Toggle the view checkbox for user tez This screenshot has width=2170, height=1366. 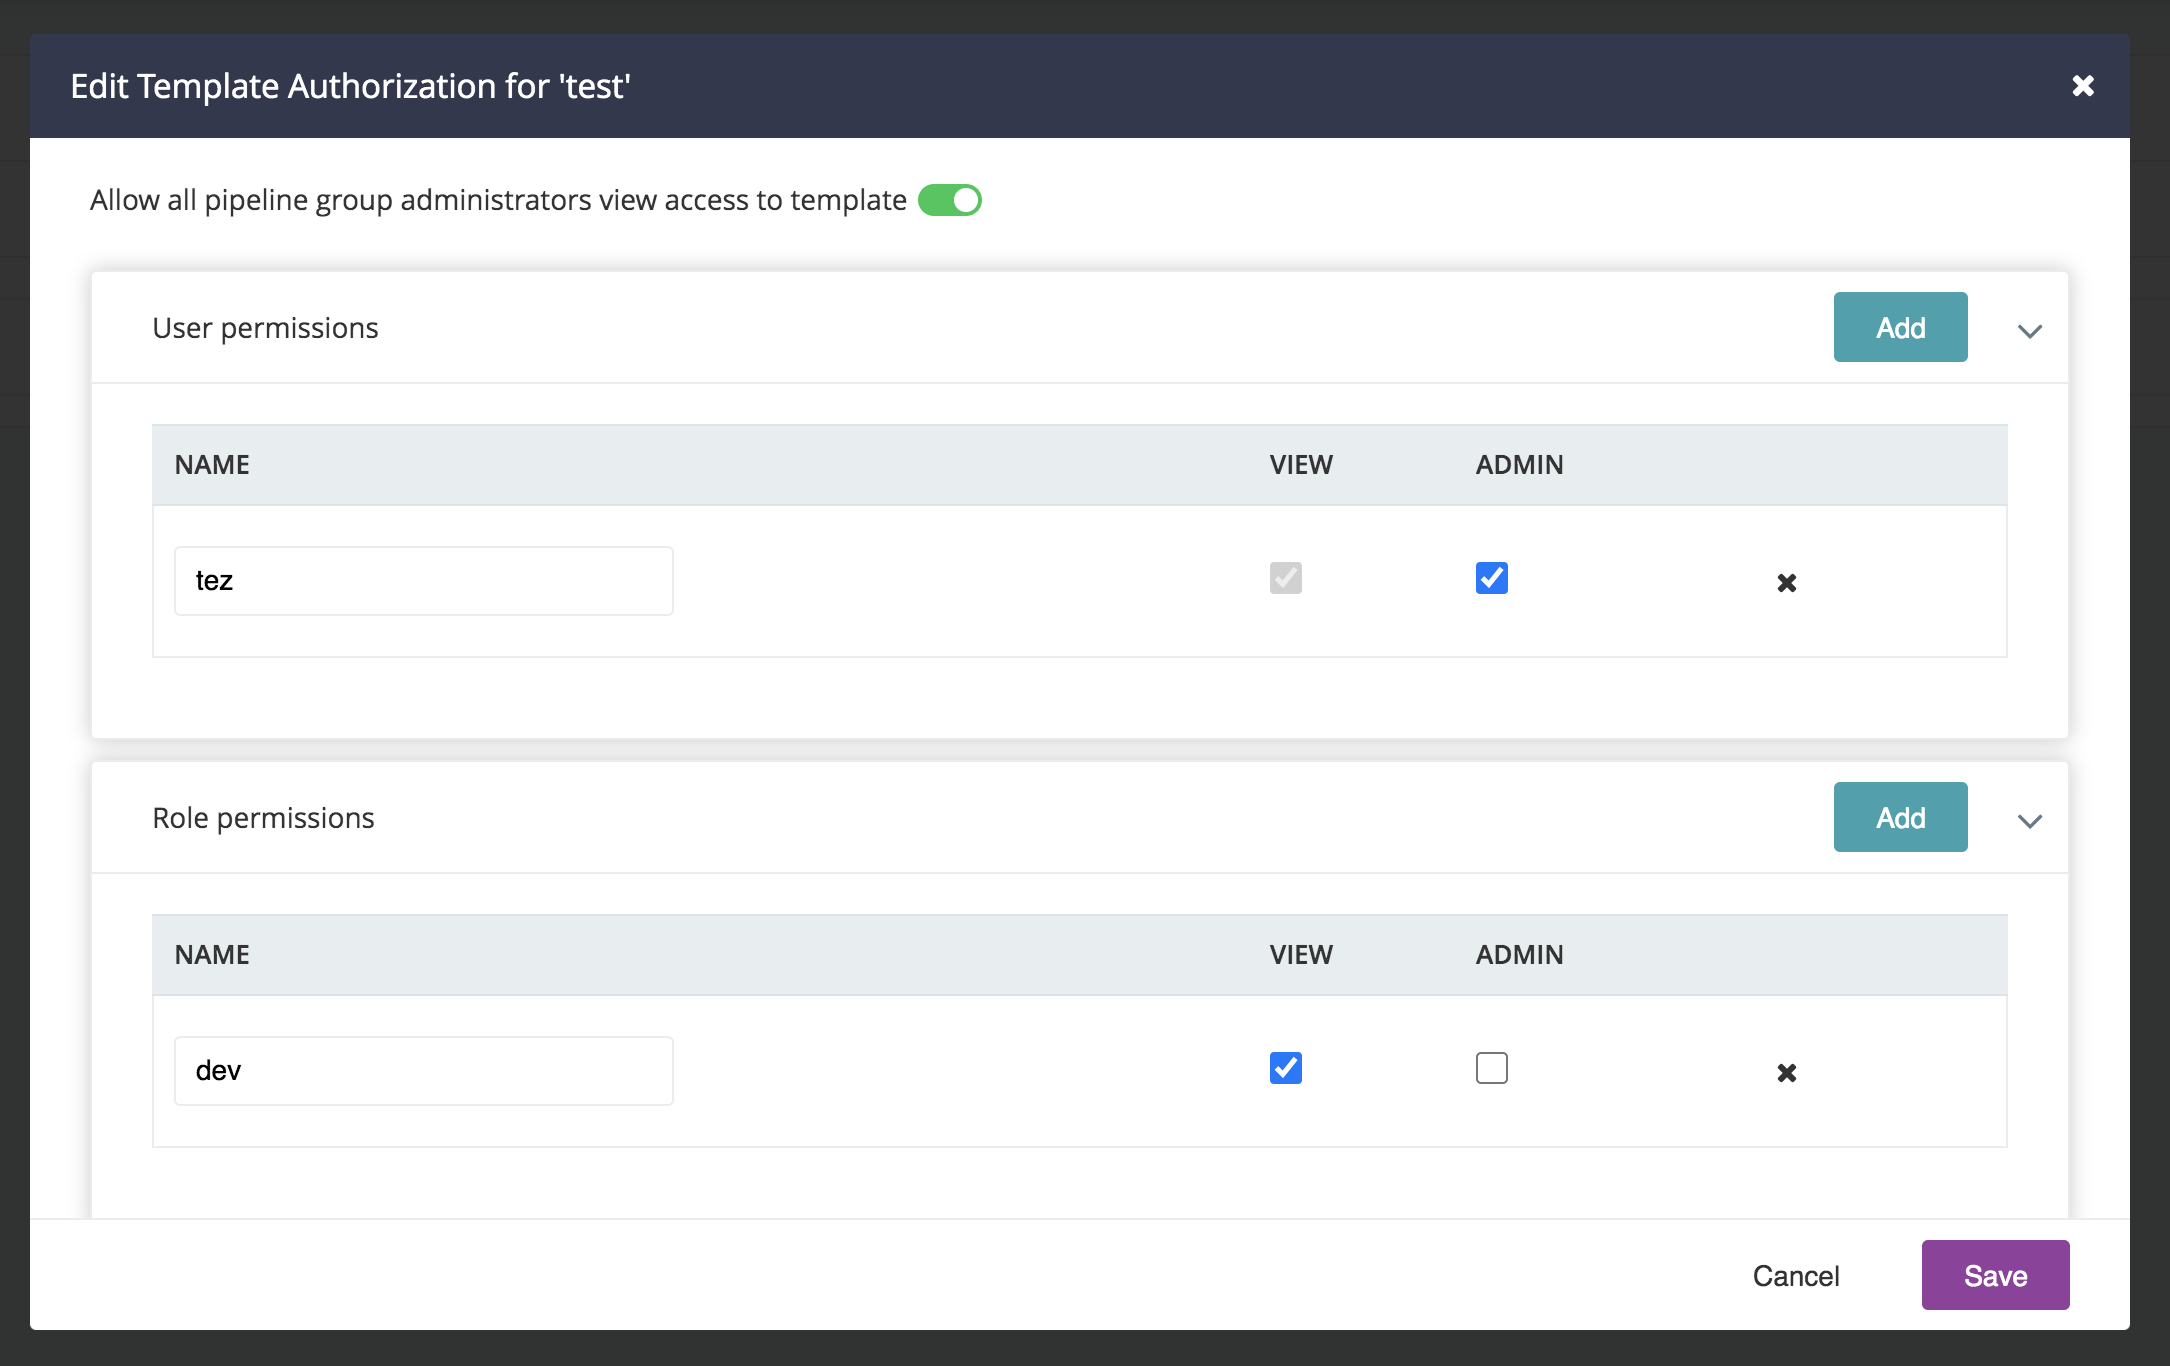pyautogui.click(x=1286, y=578)
